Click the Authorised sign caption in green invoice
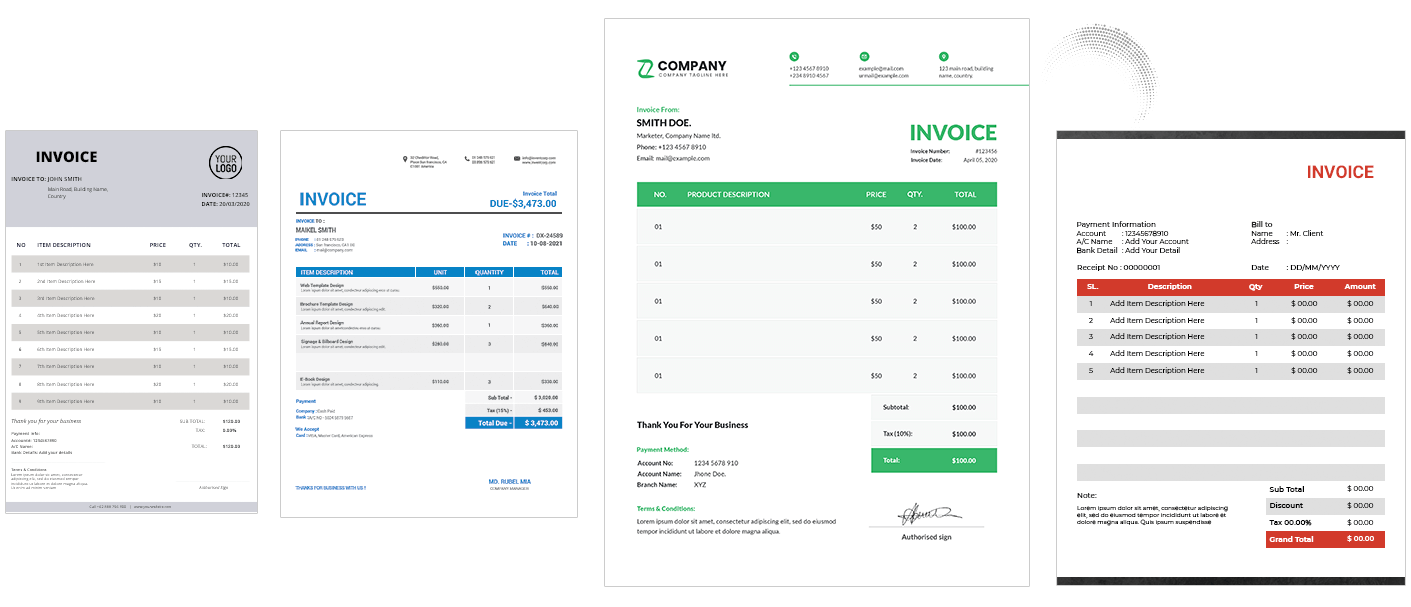 click(926, 537)
